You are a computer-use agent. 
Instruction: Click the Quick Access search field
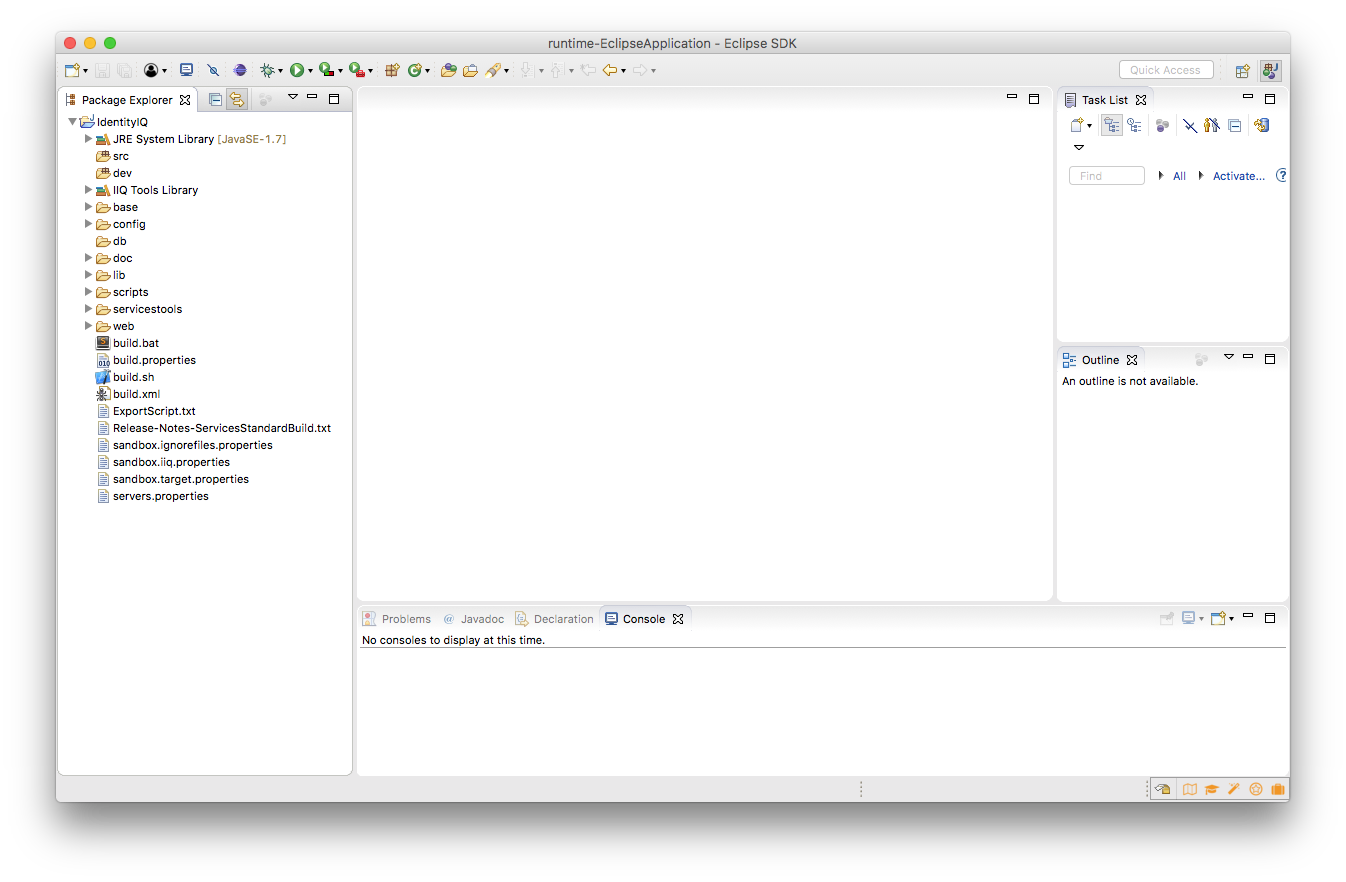1165,70
